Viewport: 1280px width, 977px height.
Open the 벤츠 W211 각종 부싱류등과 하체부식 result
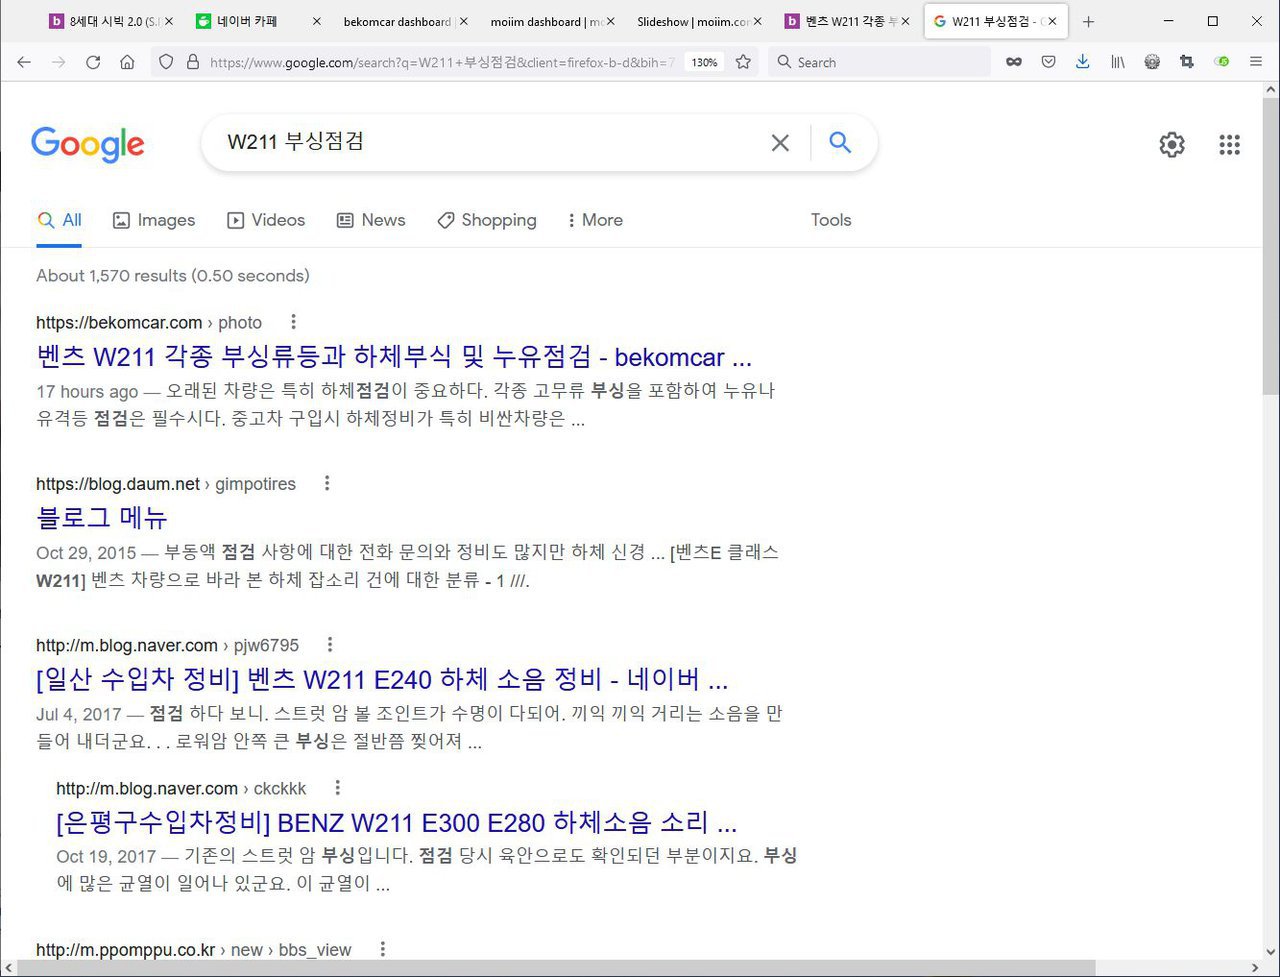pos(394,357)
